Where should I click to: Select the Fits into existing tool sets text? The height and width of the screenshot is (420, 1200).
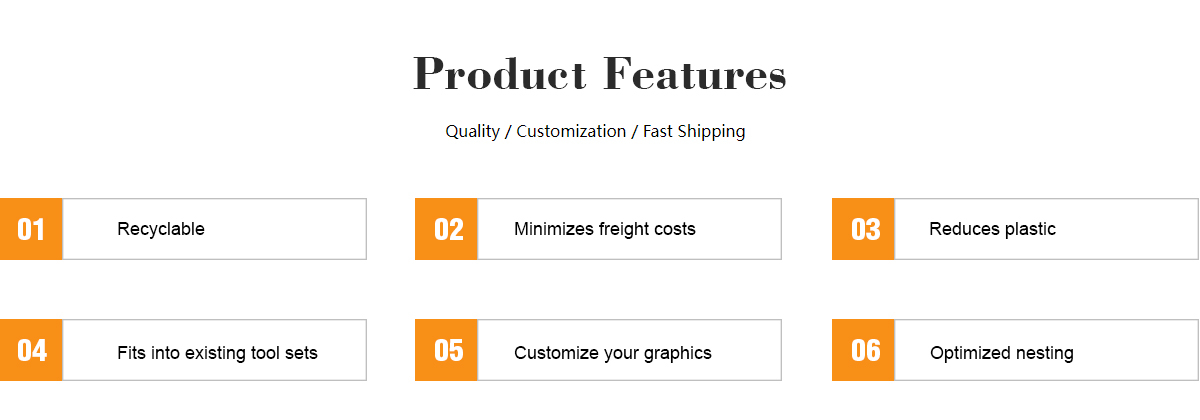click(x=217, y=353)
